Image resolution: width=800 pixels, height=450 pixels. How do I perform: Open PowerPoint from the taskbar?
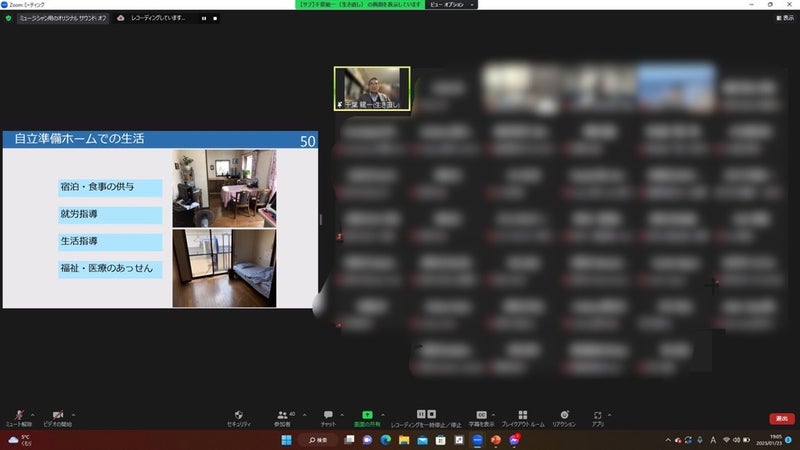(x=495, y=440)
